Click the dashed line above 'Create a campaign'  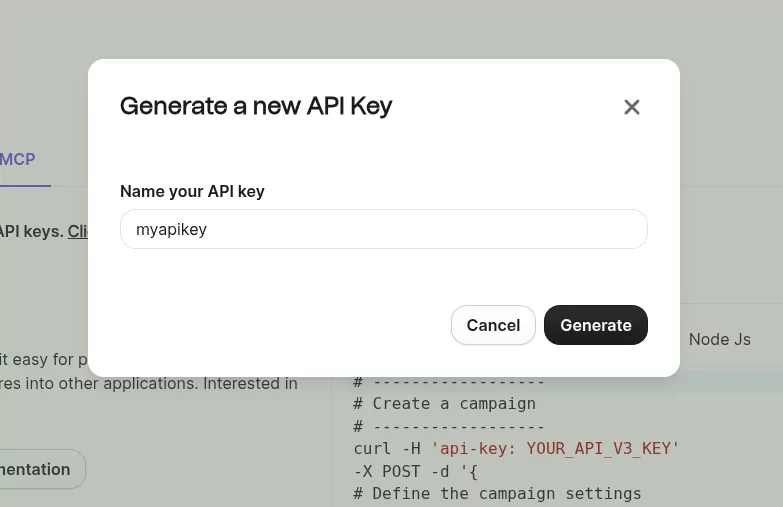[449, 382]
